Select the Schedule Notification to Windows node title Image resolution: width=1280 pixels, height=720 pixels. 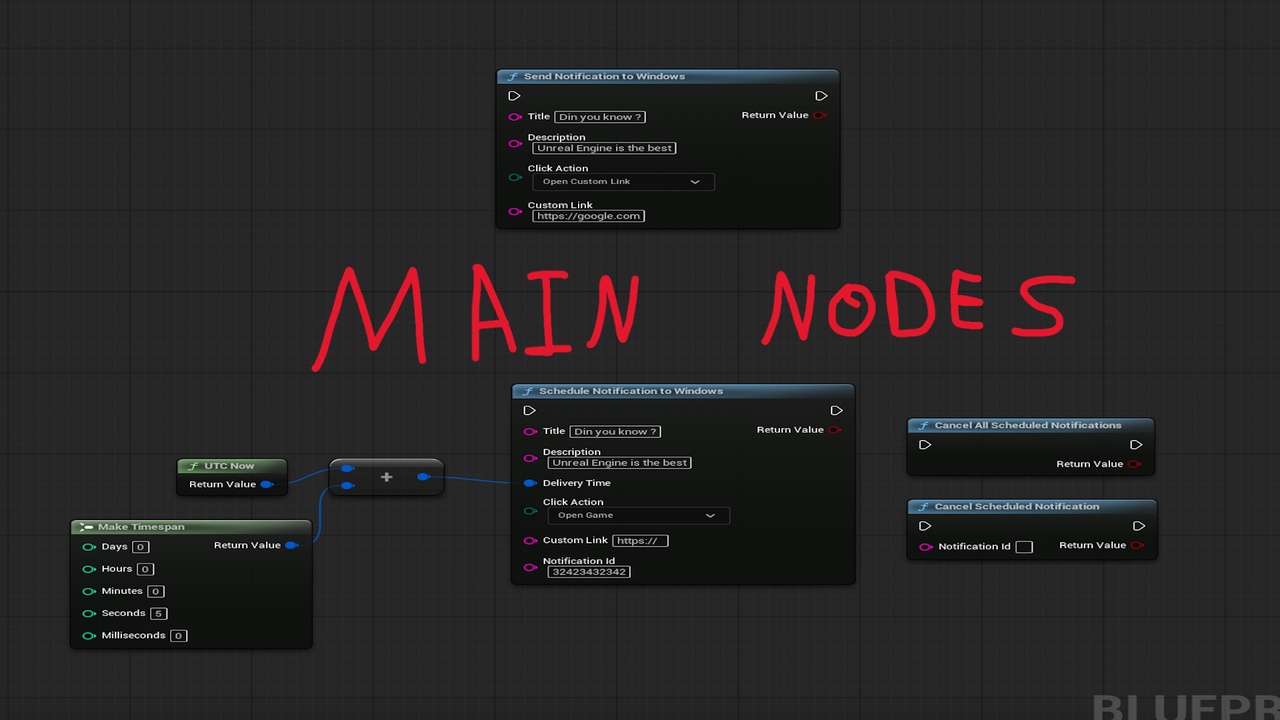point(630,391)
